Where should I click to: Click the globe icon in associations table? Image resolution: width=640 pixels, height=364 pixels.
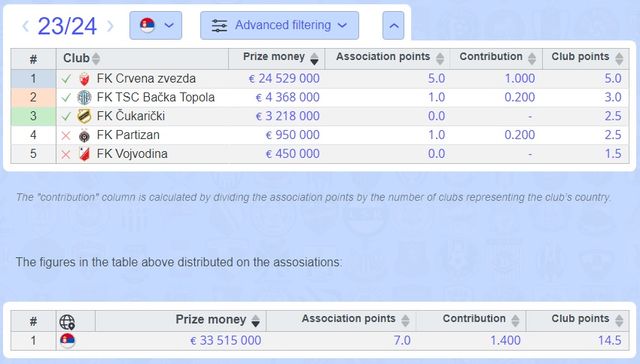click(67, 322)
